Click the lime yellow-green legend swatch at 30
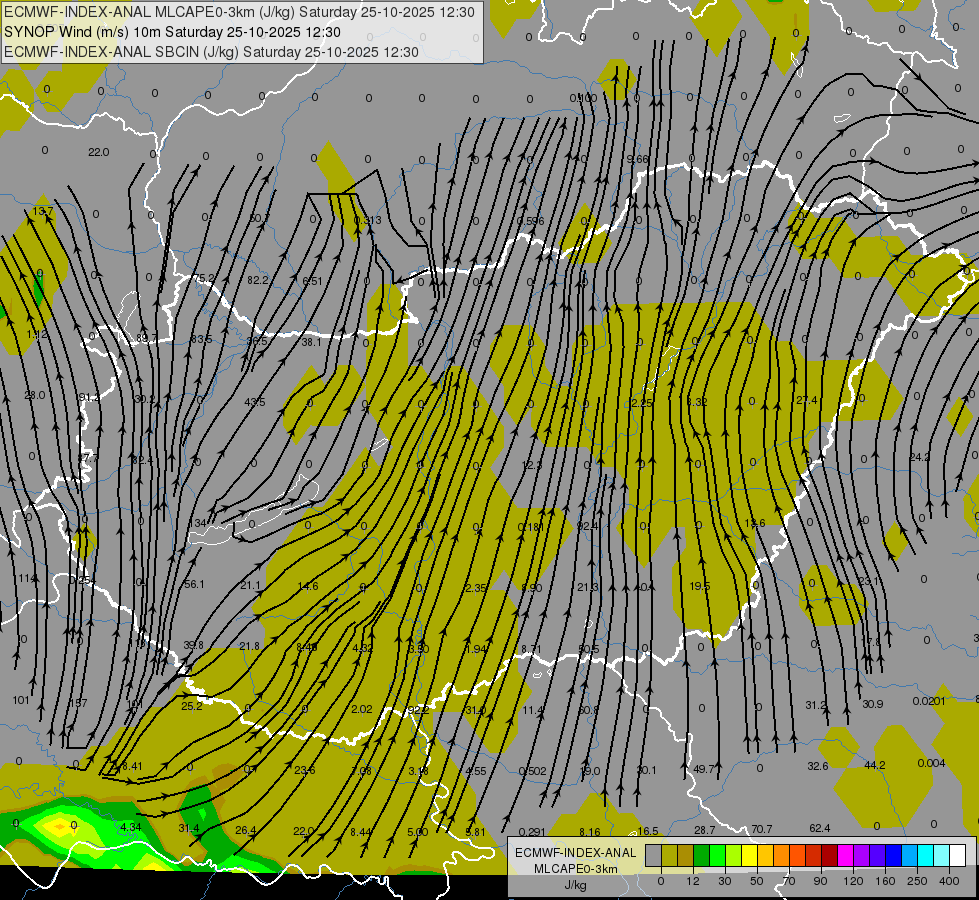 coord(733,855)
